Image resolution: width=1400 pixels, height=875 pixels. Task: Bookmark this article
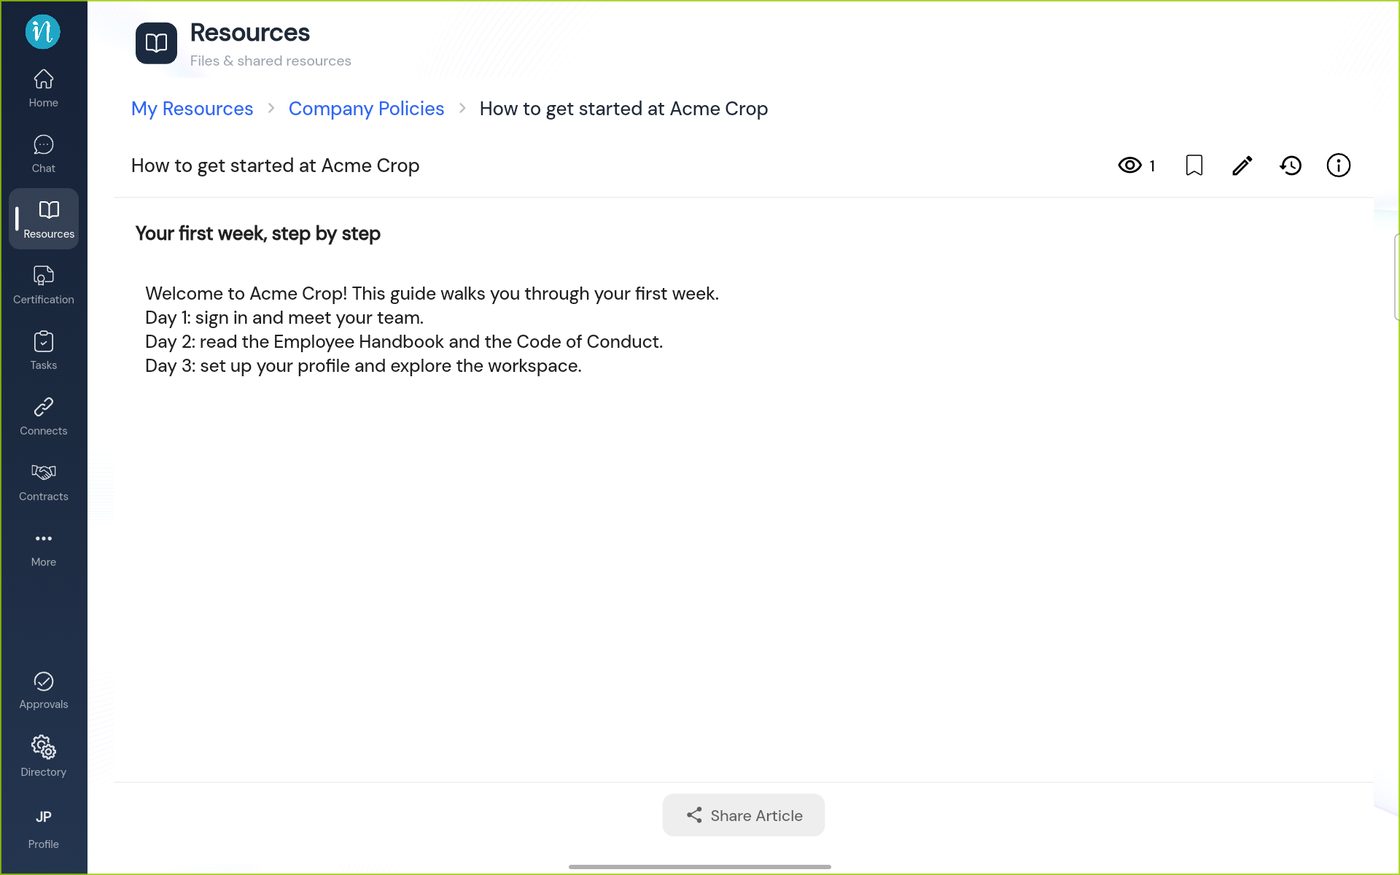[1194, 166]
